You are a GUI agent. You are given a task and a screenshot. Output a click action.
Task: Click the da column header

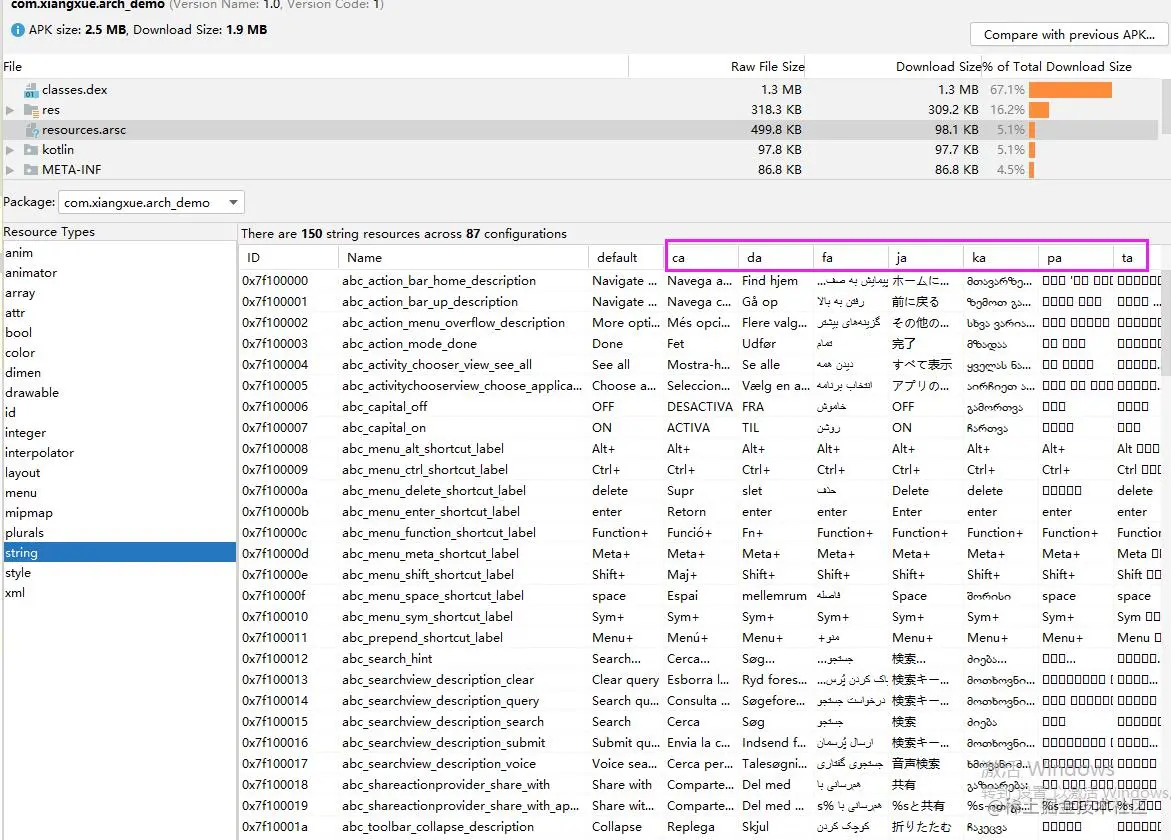[x=776, y=258]
